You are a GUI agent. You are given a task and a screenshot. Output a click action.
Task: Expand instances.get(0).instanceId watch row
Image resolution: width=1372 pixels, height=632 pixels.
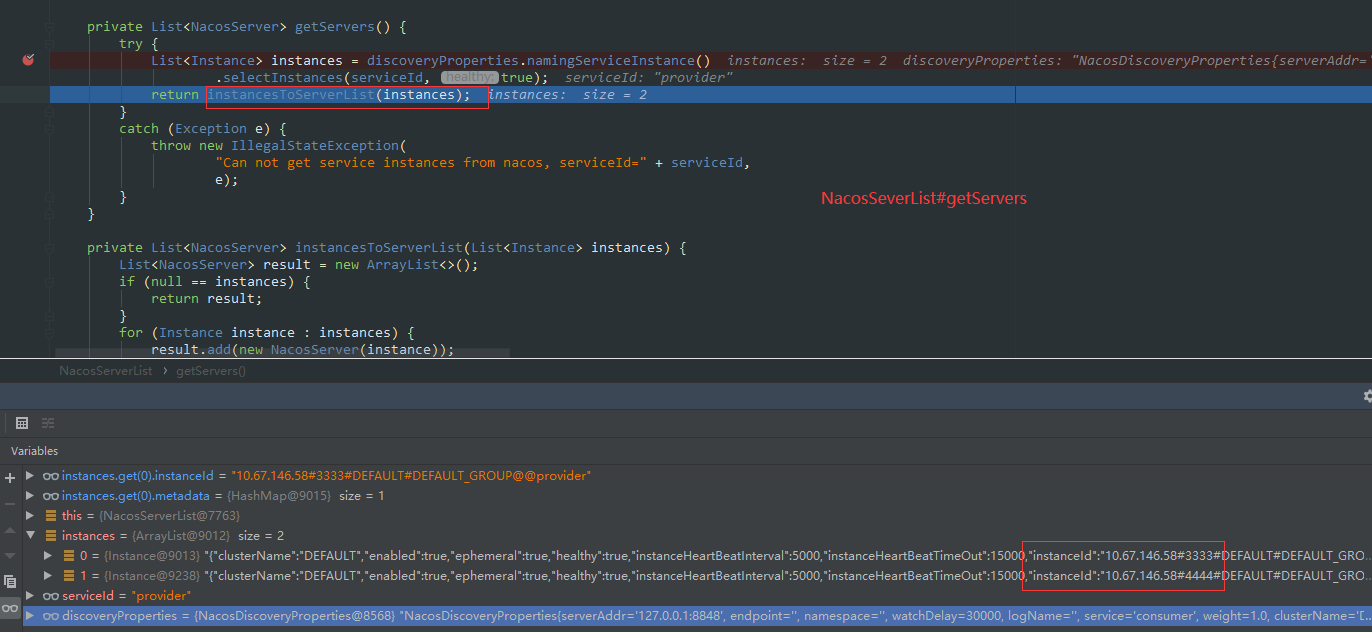pos(30,476)
